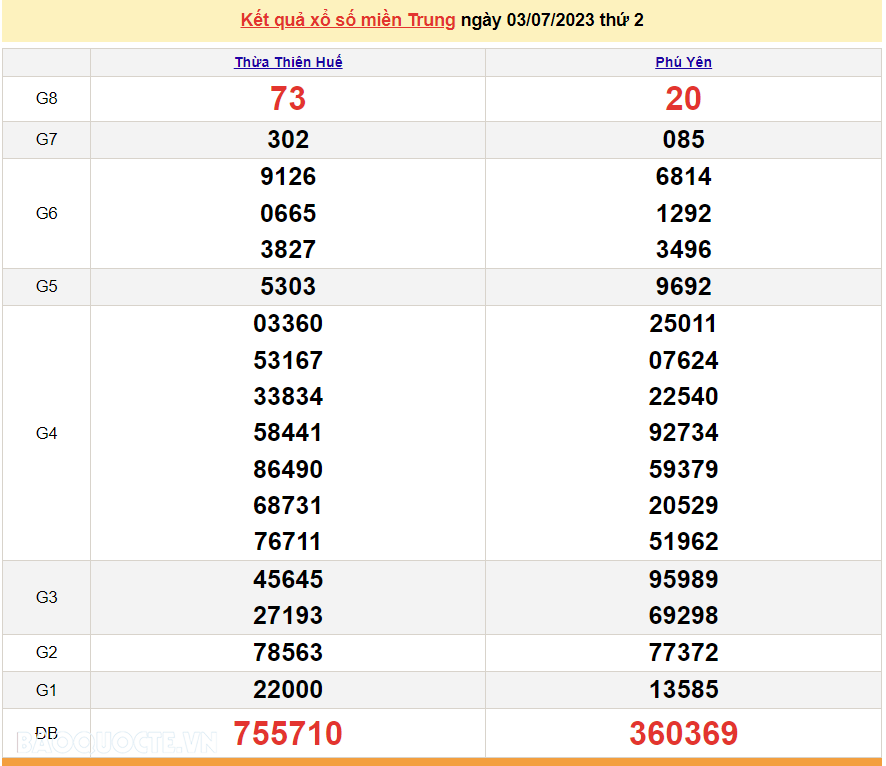Select the special prize number 755710
The image size is (886, 766).
[x=288, y=734]
